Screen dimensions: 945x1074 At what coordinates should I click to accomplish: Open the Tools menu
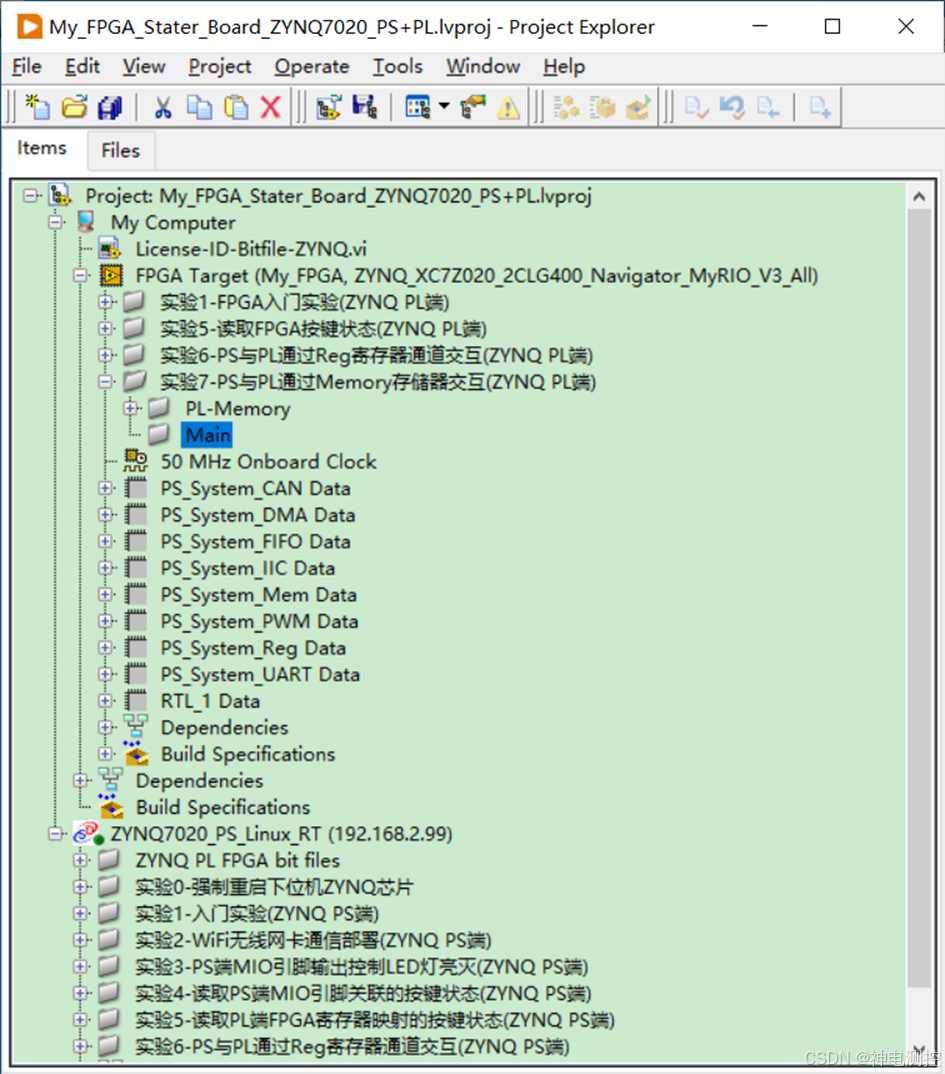[397, 66]
